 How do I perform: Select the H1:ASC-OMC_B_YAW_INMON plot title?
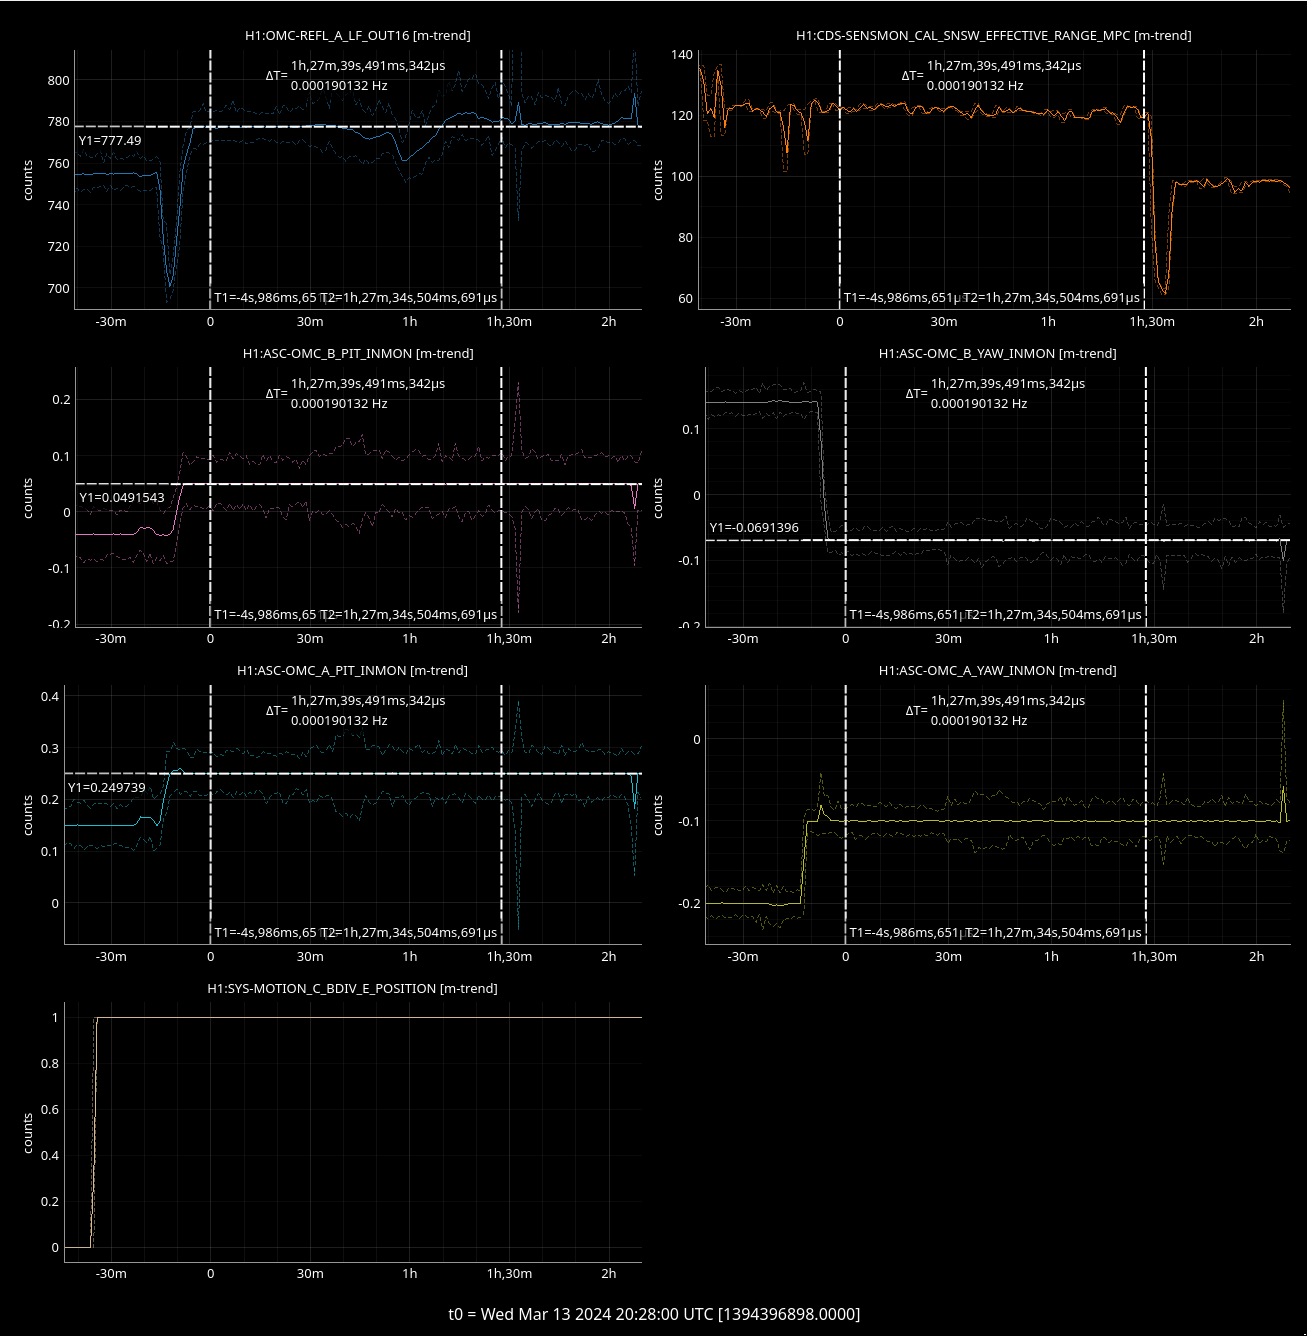pyautogui.click(x=997, y=353)
